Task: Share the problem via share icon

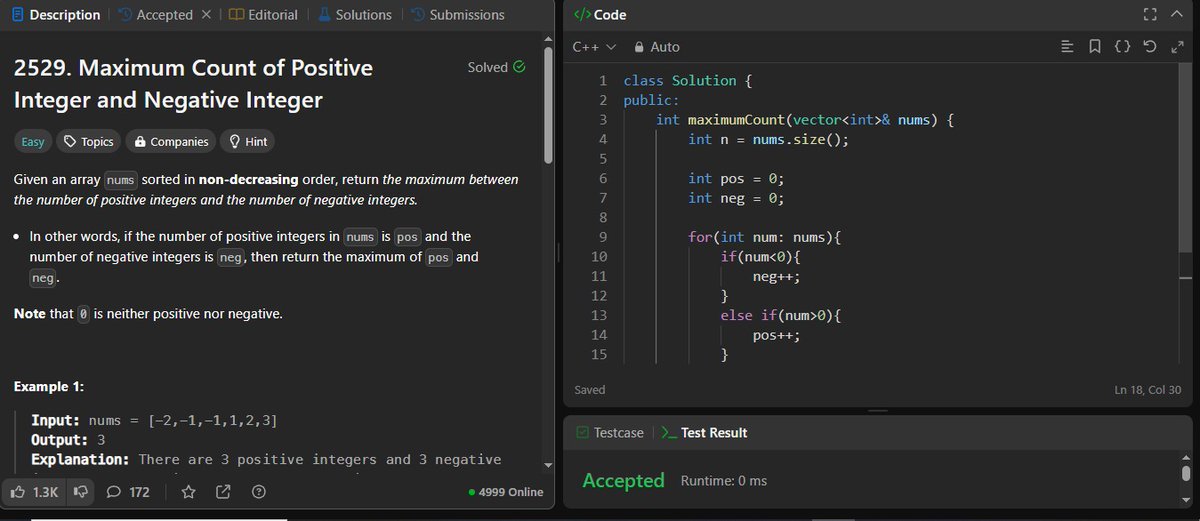Action: click(223, 492)
